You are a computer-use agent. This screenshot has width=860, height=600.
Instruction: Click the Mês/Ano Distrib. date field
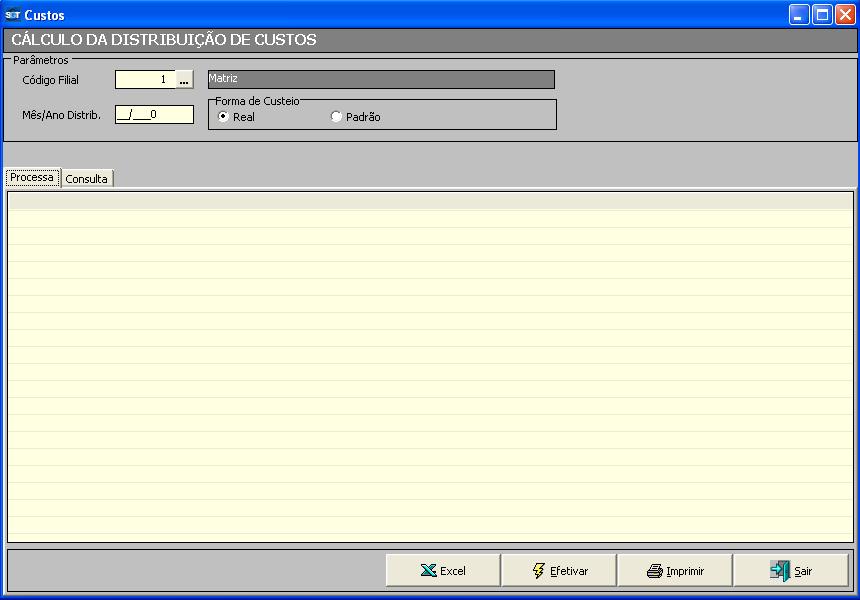(x=154, y=114)
